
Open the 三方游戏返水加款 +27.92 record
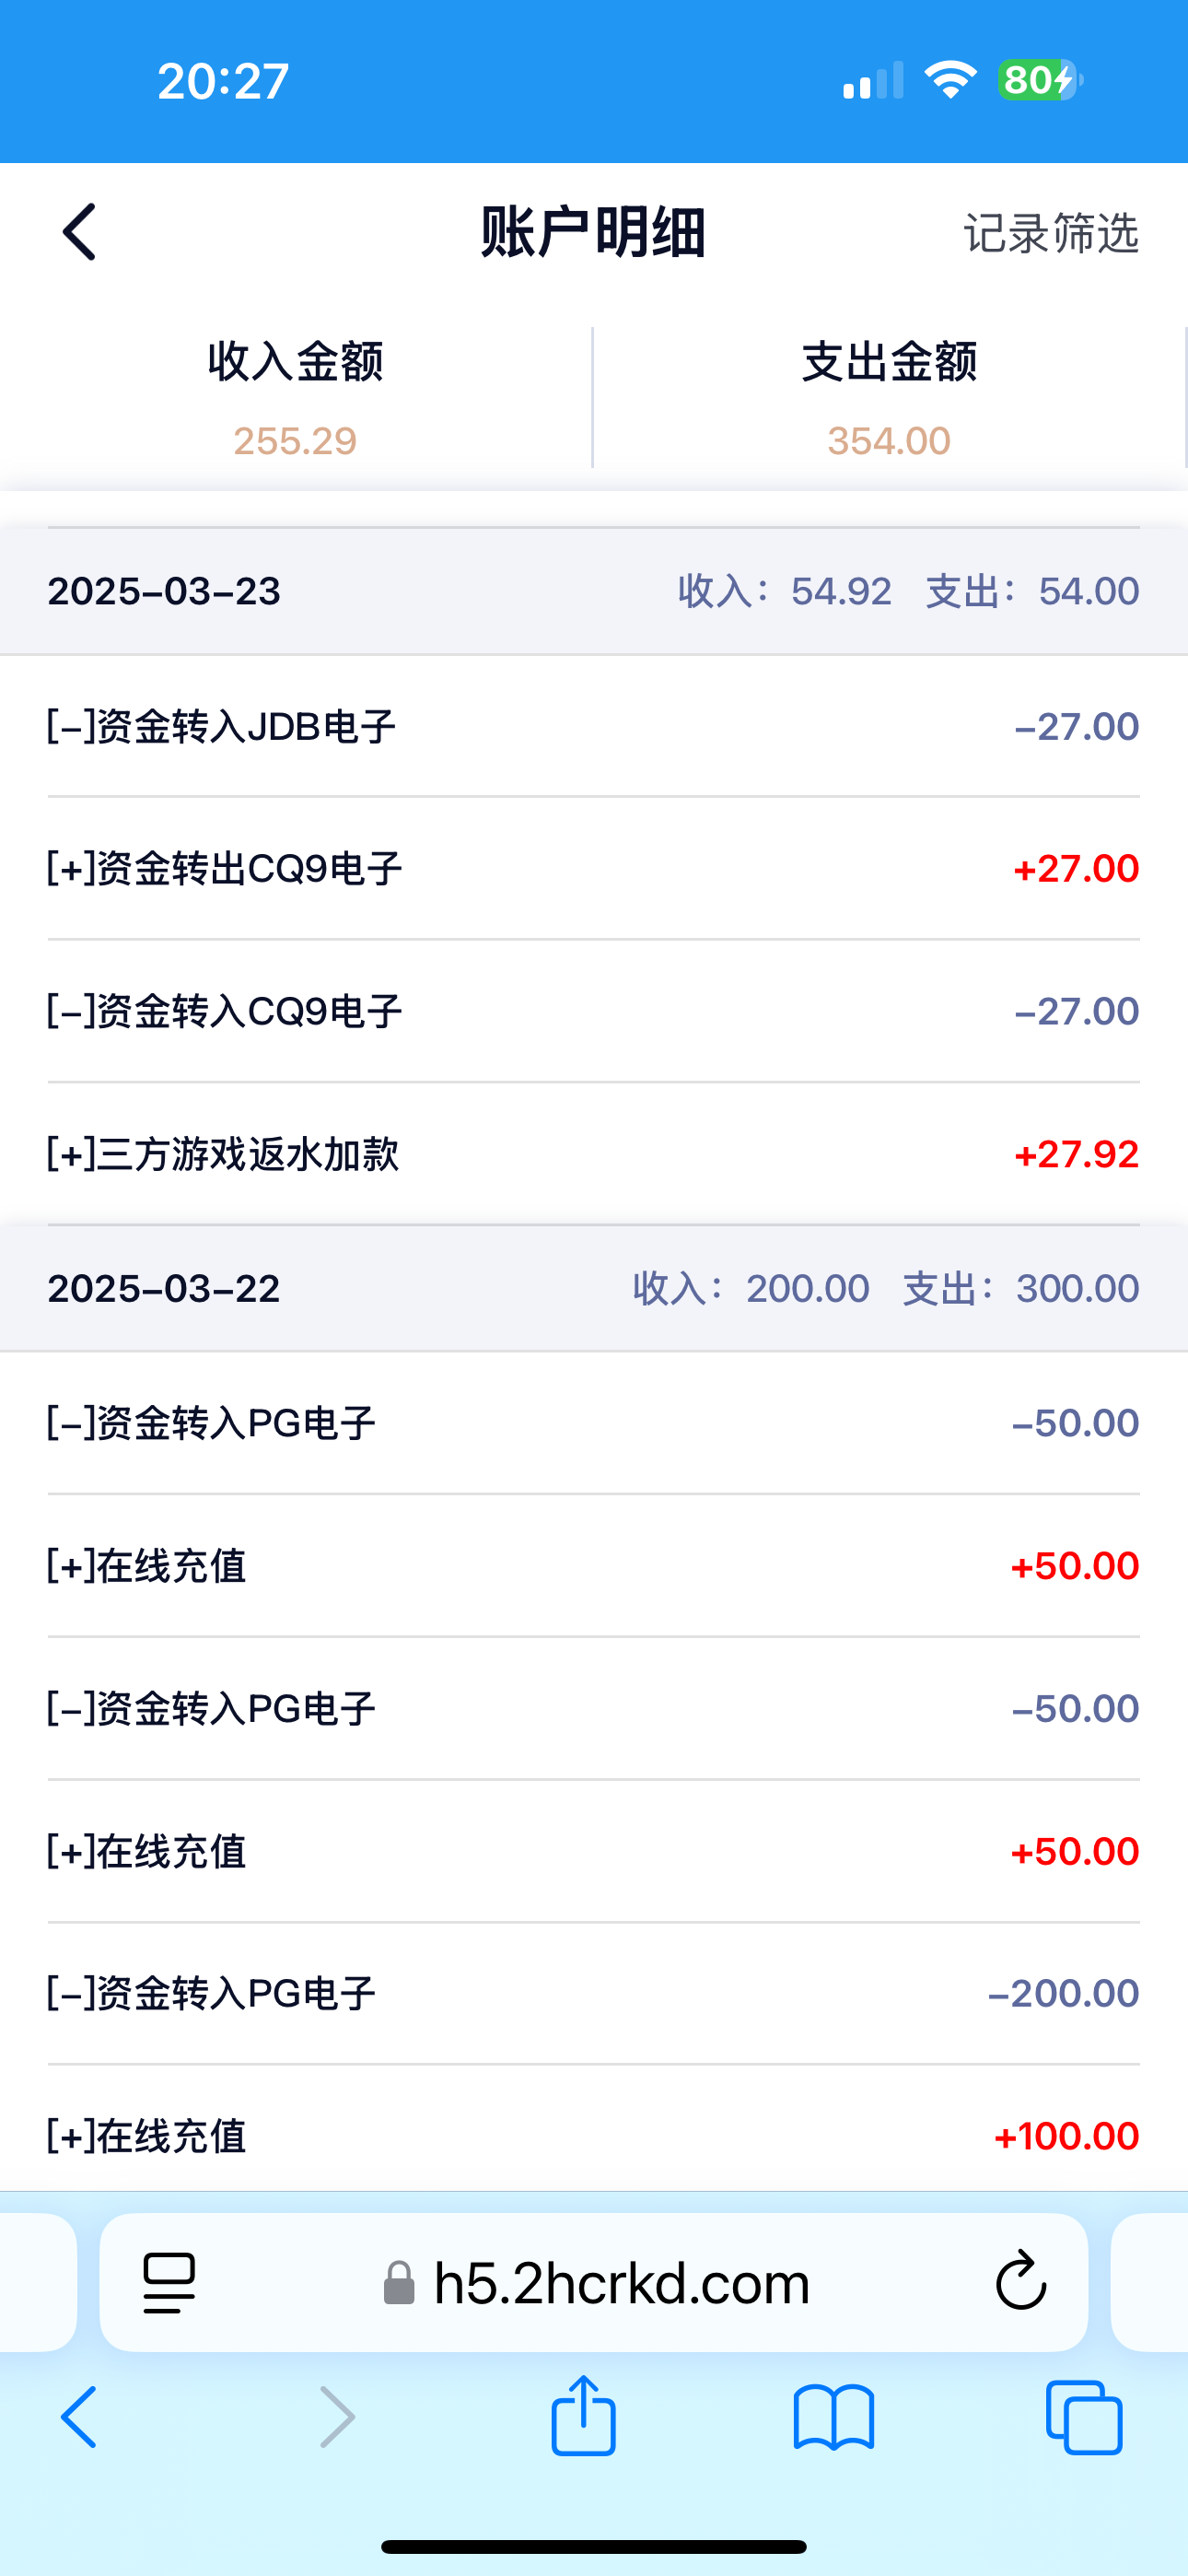point(594,1154)
